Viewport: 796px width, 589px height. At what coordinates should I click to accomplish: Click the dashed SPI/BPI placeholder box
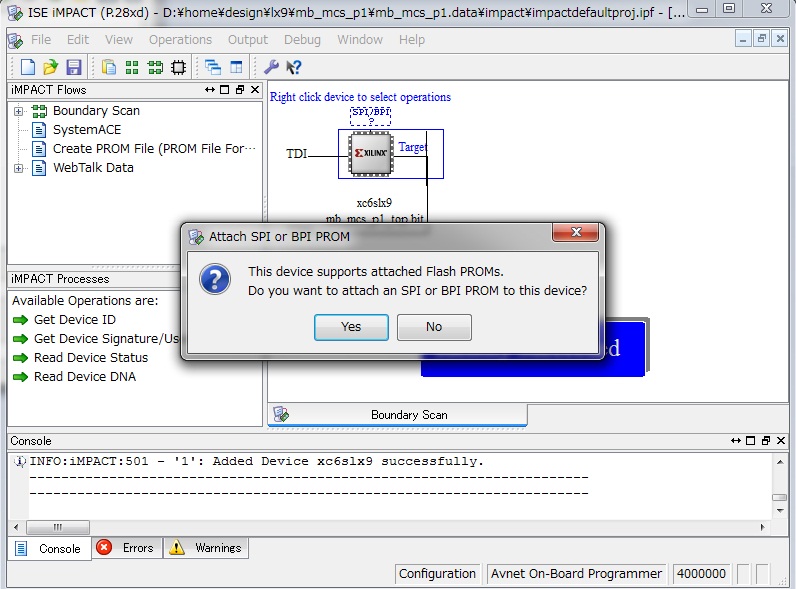(x=371, y=116)
